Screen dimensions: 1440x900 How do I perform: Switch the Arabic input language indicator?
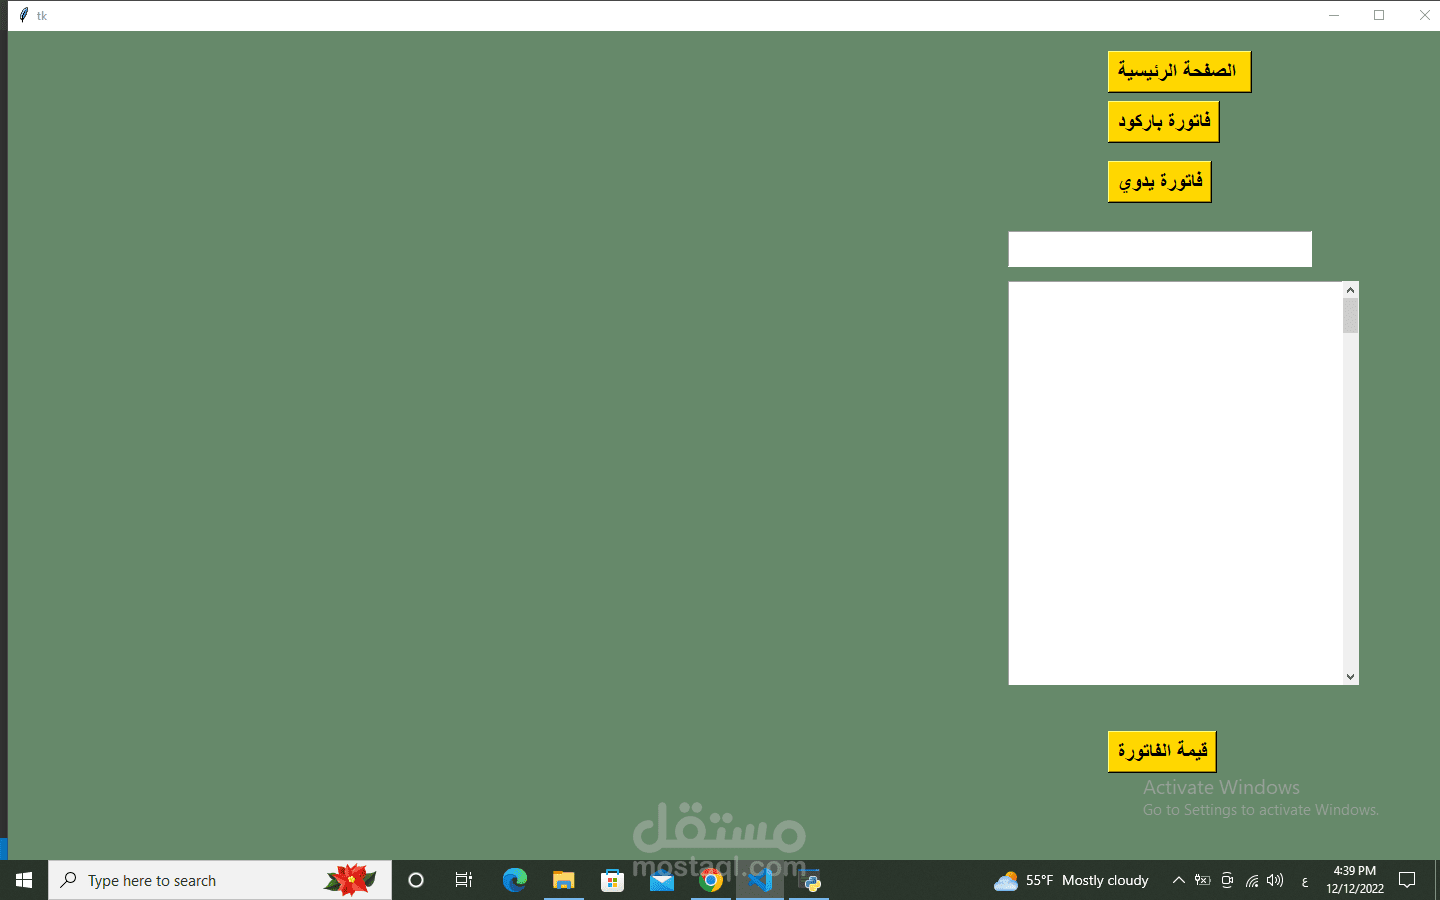(1304, 881)
